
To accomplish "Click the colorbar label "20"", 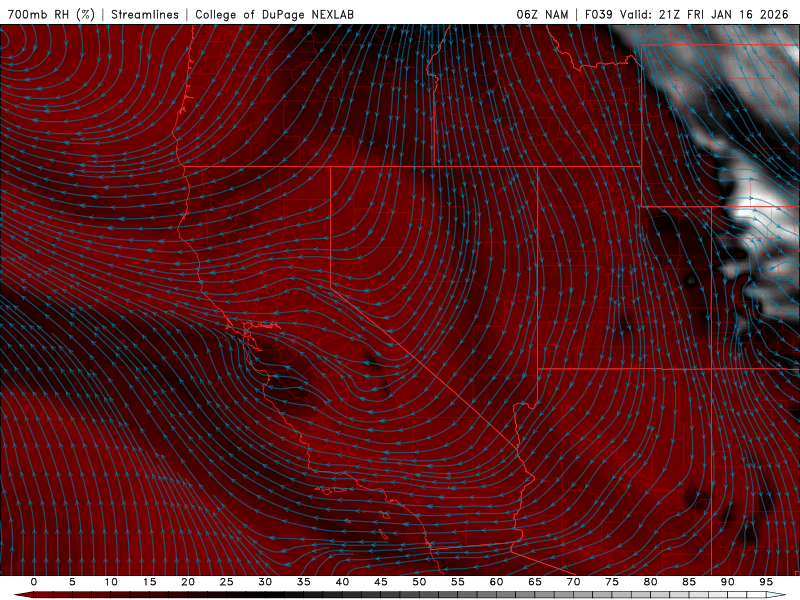I will click(x=188, y=582).
